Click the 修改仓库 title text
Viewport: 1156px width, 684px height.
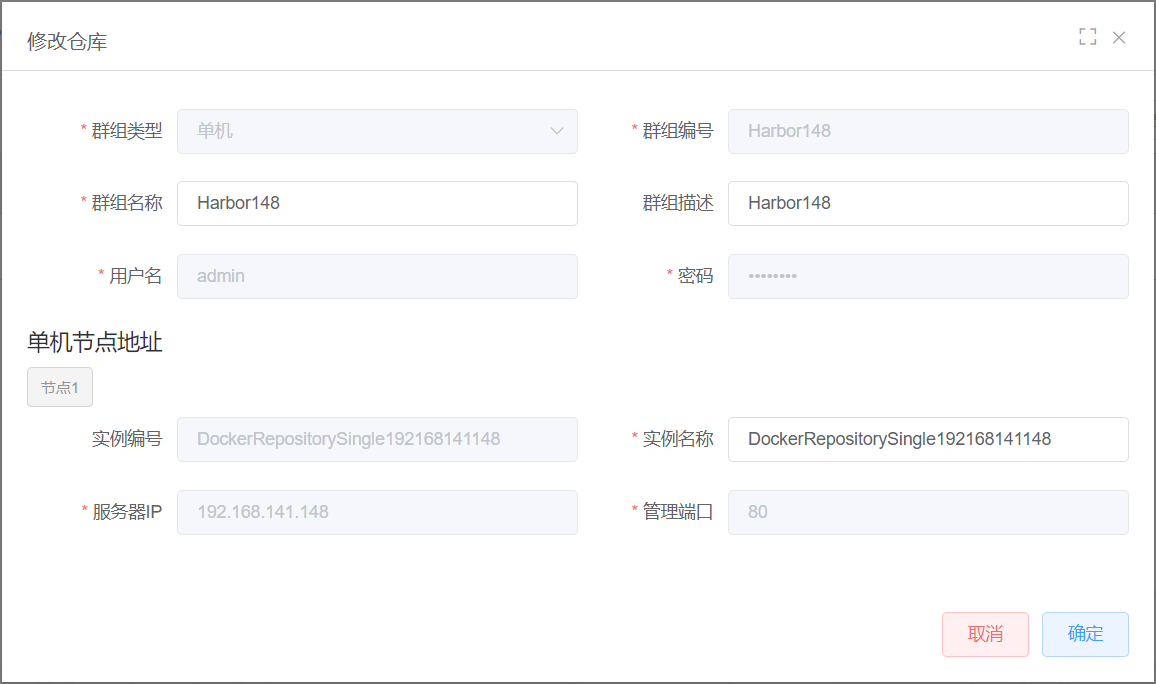tap(67, 41)
